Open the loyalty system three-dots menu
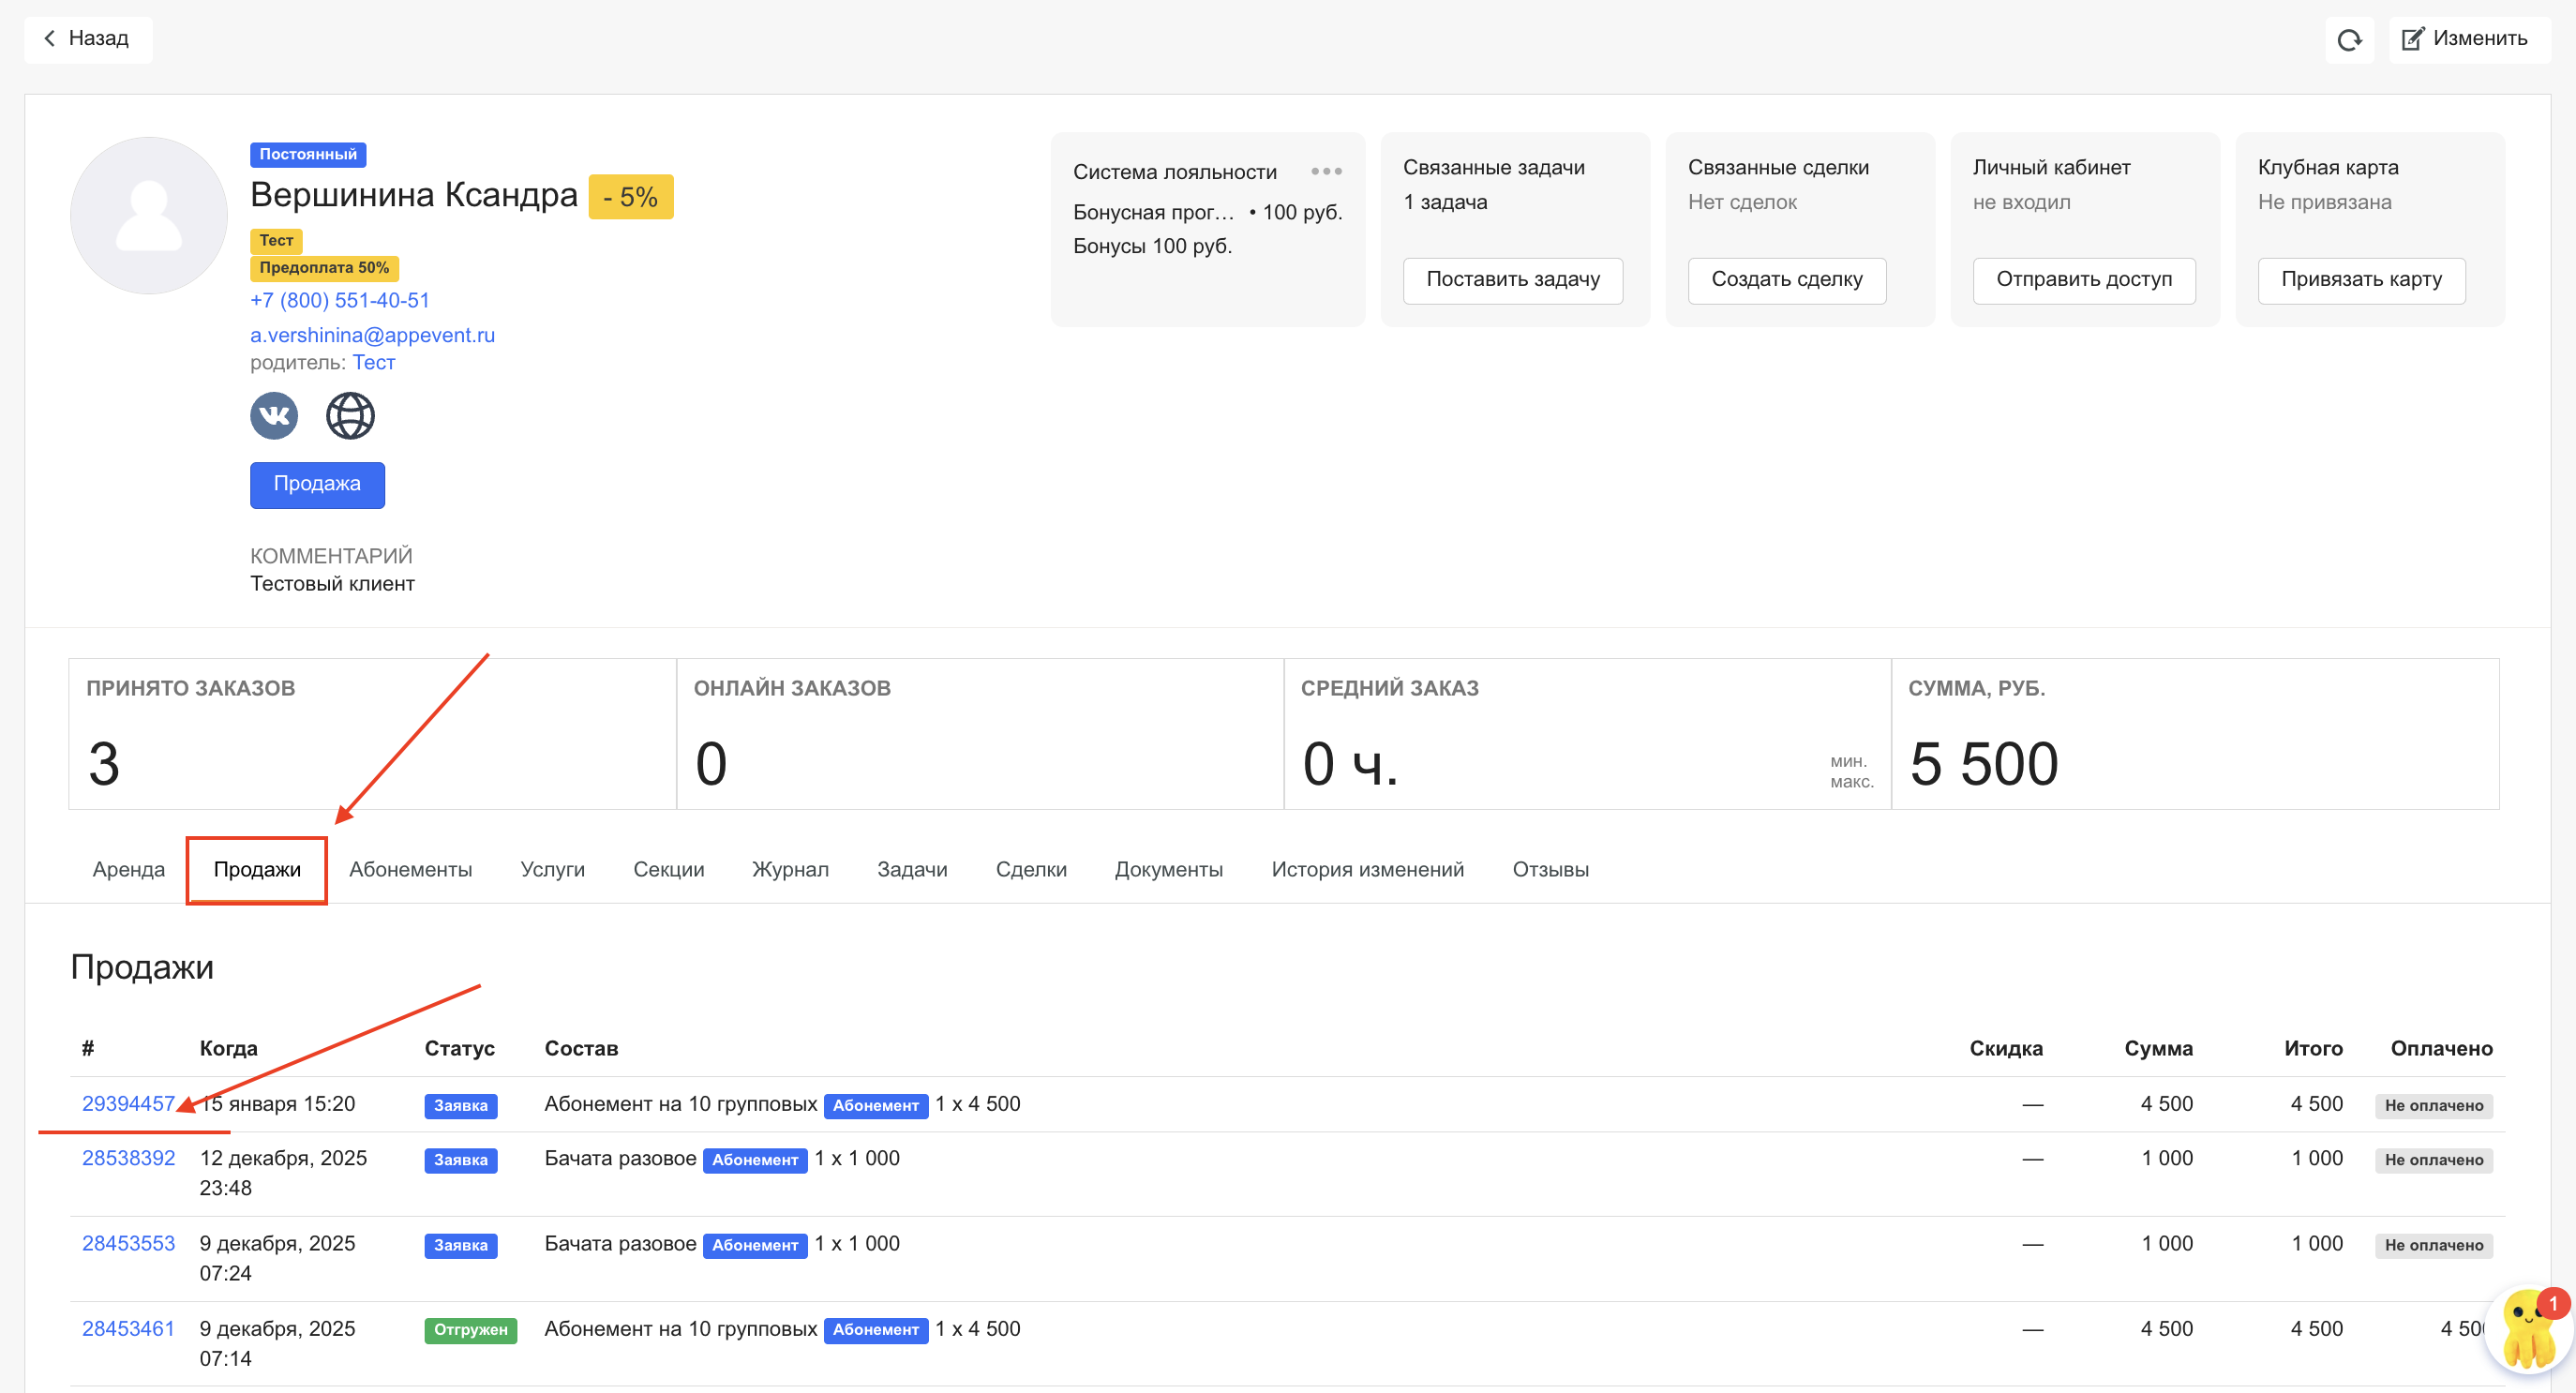Image resolution: width=2576 pixels, height=1393 pixels. [x=1326, y=171]
